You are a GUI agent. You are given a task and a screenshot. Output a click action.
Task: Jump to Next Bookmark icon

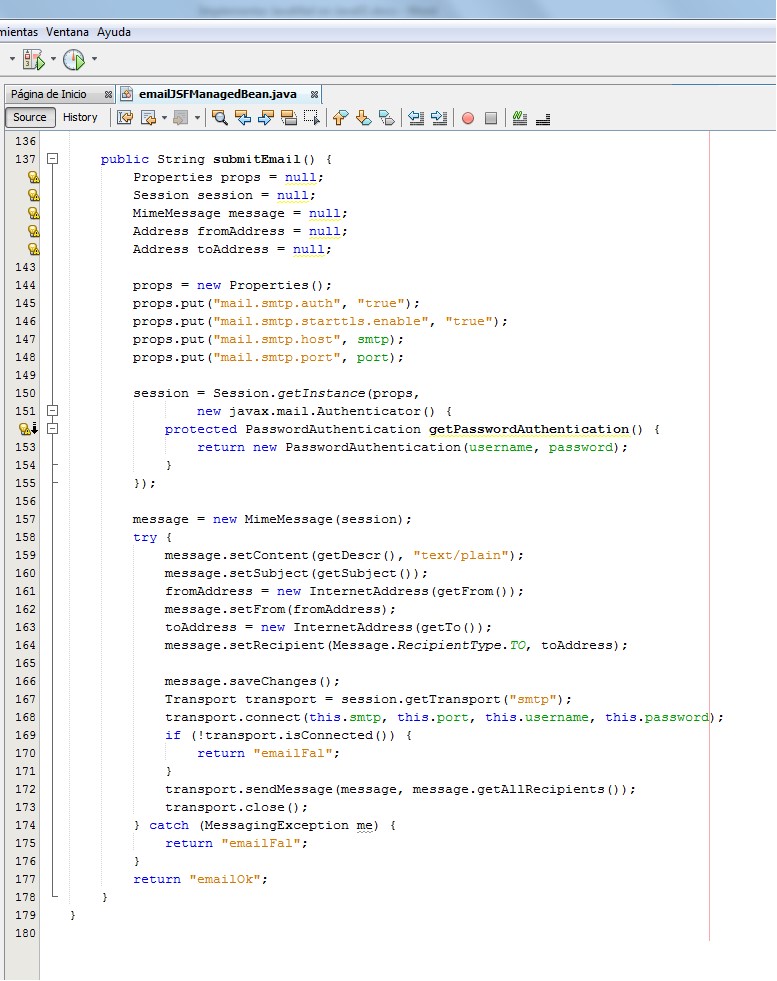[363, 118]
